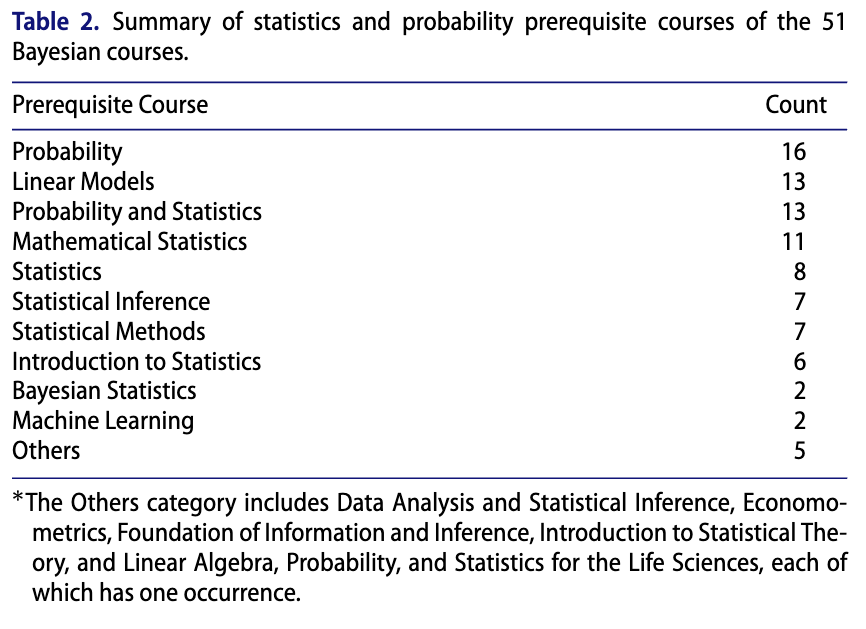Select the "Bayesian Statistics" row label
This screenshot has width=866, height=629.
104,391
